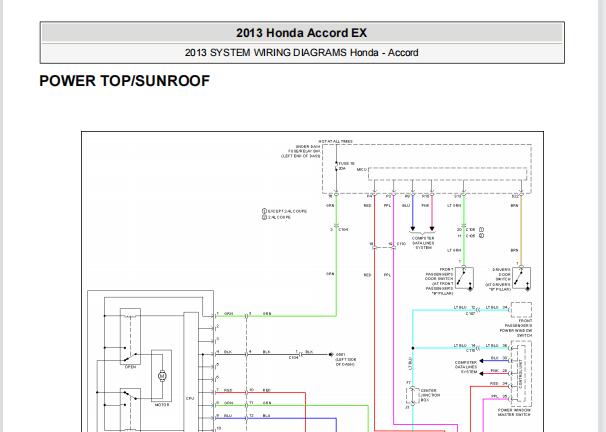Click the "EXCEPT 2.4L COUPE" legend note
The width and height of the screenshot is (606, 432).
click(x=284, y=211)
